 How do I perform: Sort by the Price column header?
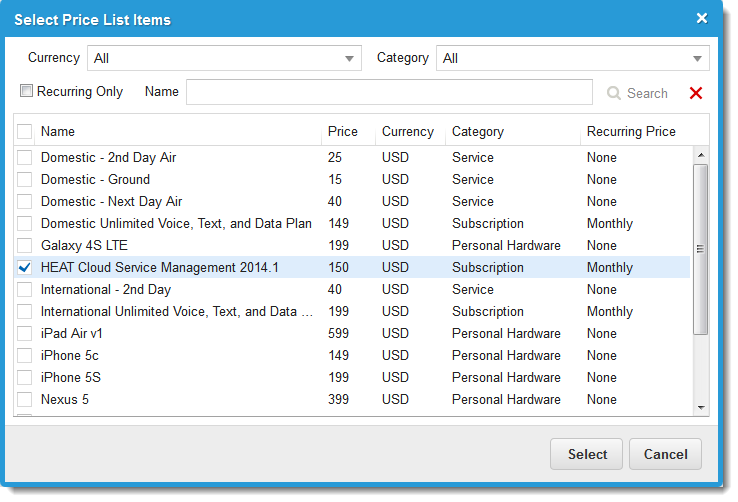pos(342,132)
